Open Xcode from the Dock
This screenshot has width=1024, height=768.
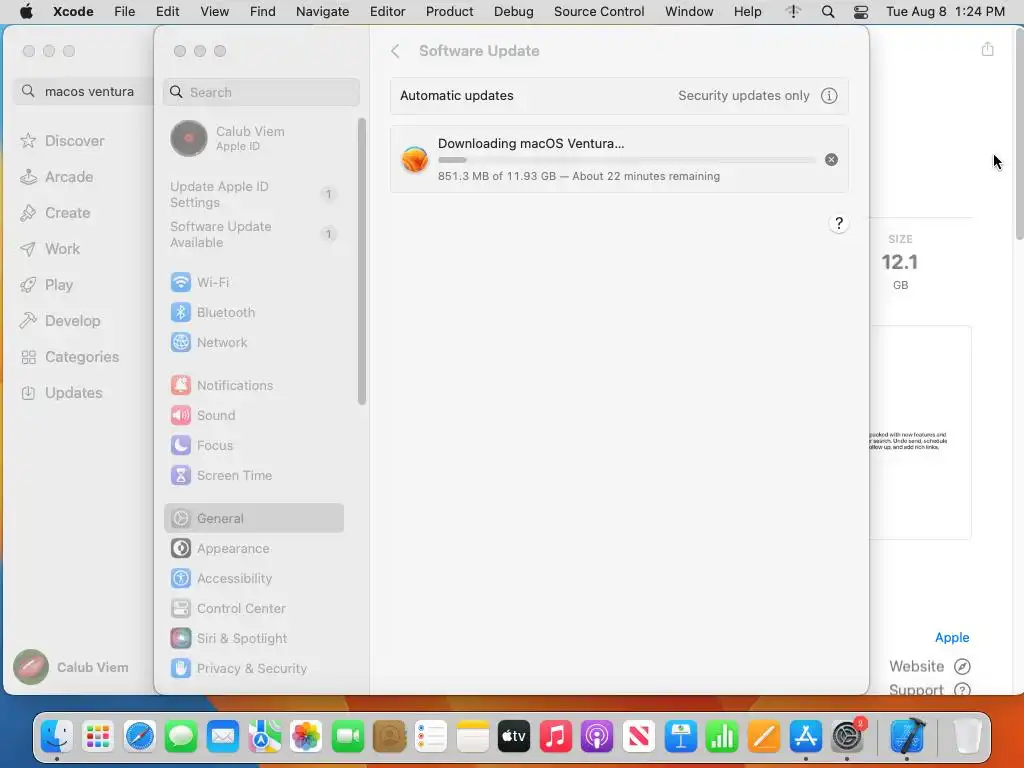(x=908, y=737)
